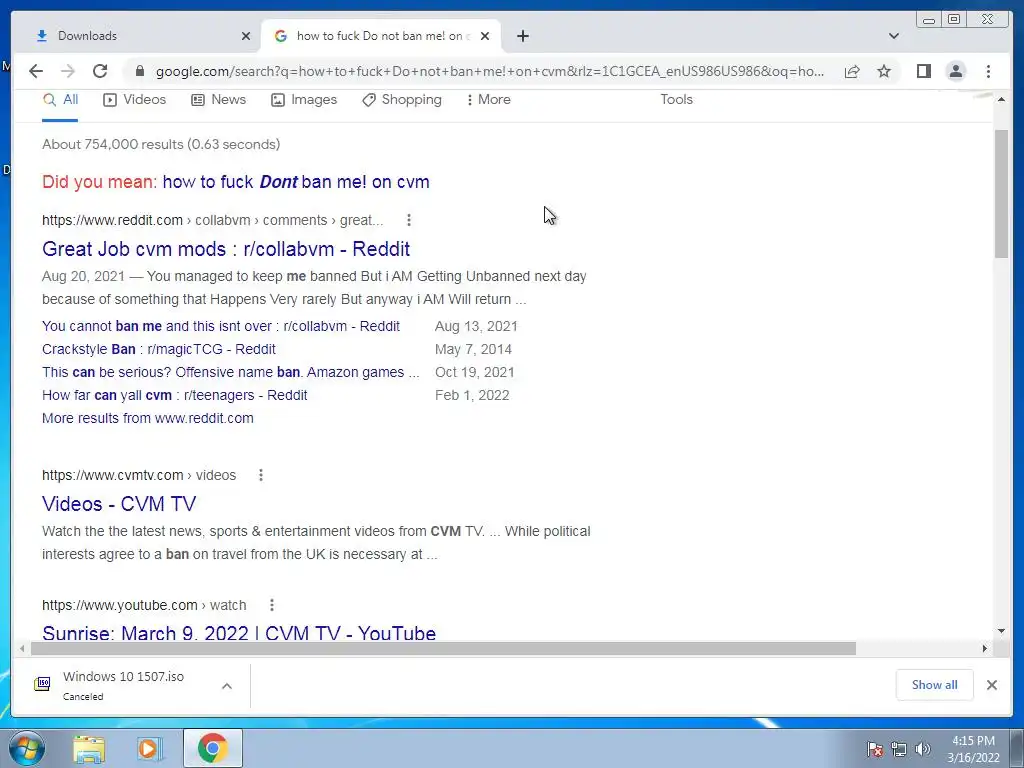Click the network tray icon
The height and width of the screenshot is (768, 1024).
(899, 749)
